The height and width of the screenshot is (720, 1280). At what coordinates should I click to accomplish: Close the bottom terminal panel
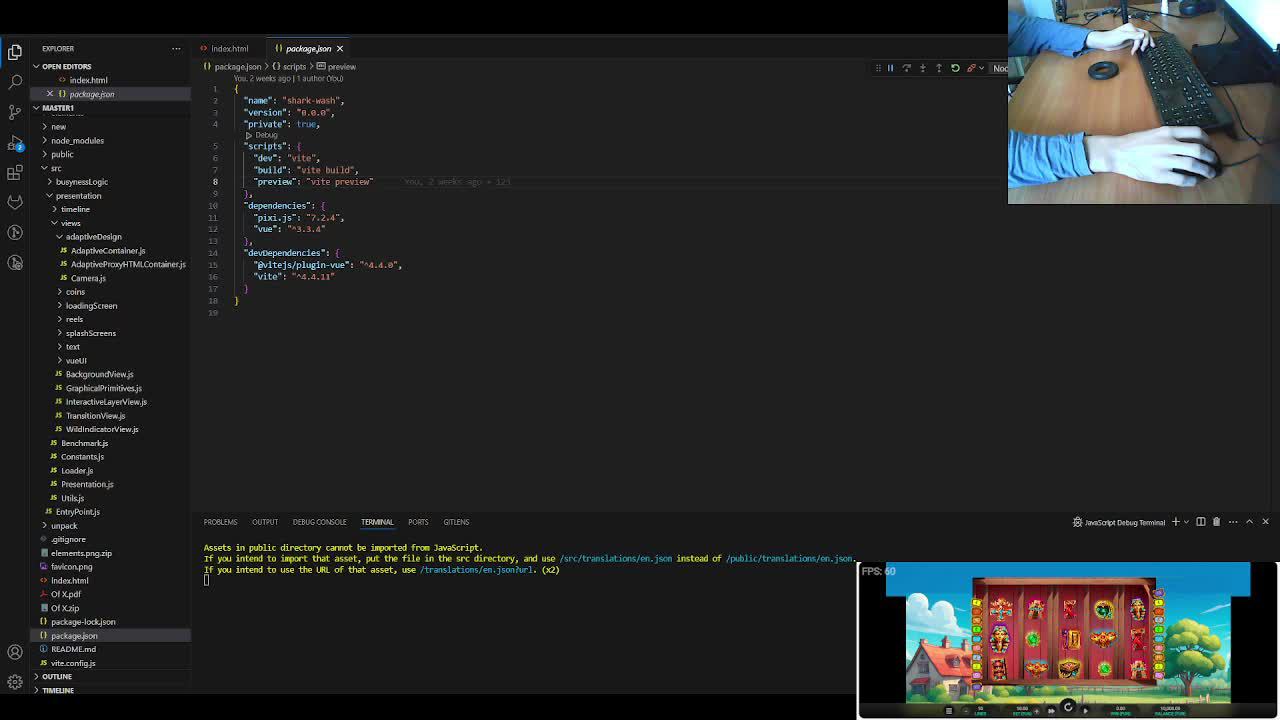[1265, 522]
